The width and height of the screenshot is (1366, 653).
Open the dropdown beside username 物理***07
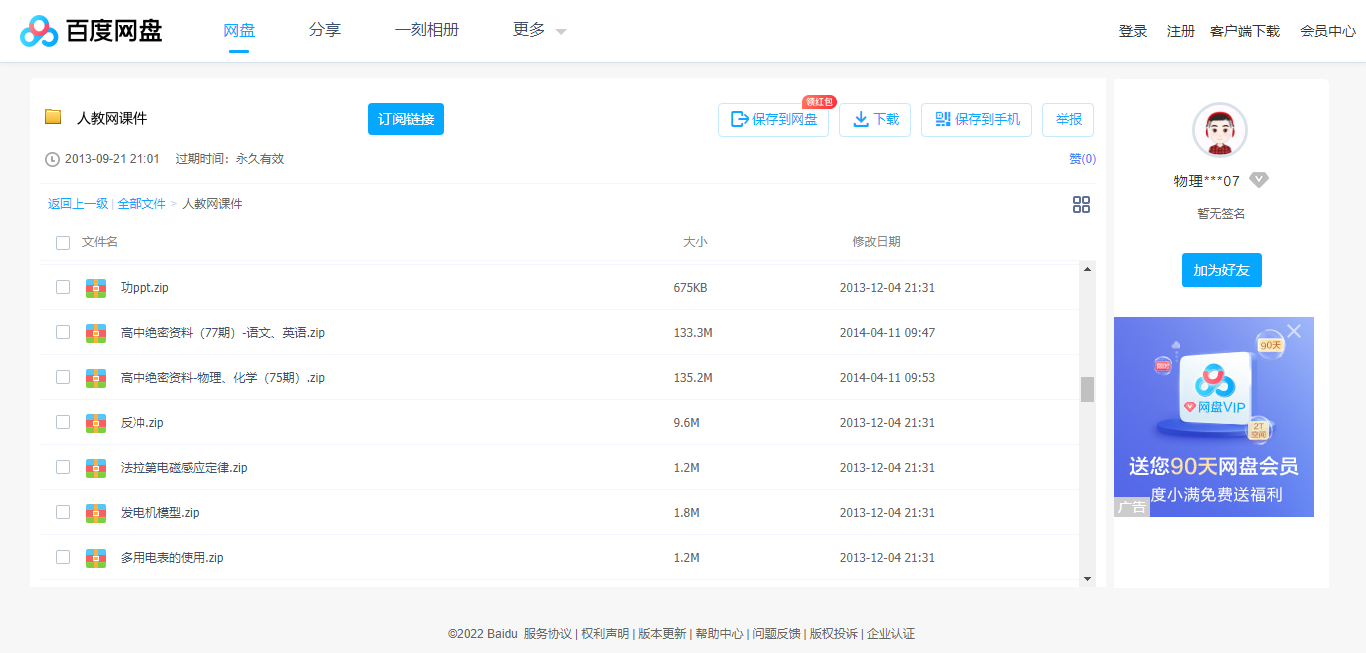point(1259,180)
